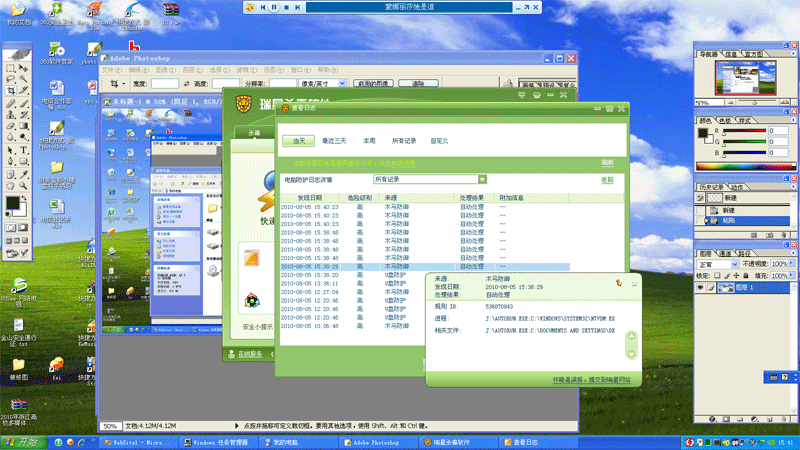The height and width of the screenshot is (450, 800).
Task: Select the Lasso tool
Action: pyautogui.click(x=10, y=79)
